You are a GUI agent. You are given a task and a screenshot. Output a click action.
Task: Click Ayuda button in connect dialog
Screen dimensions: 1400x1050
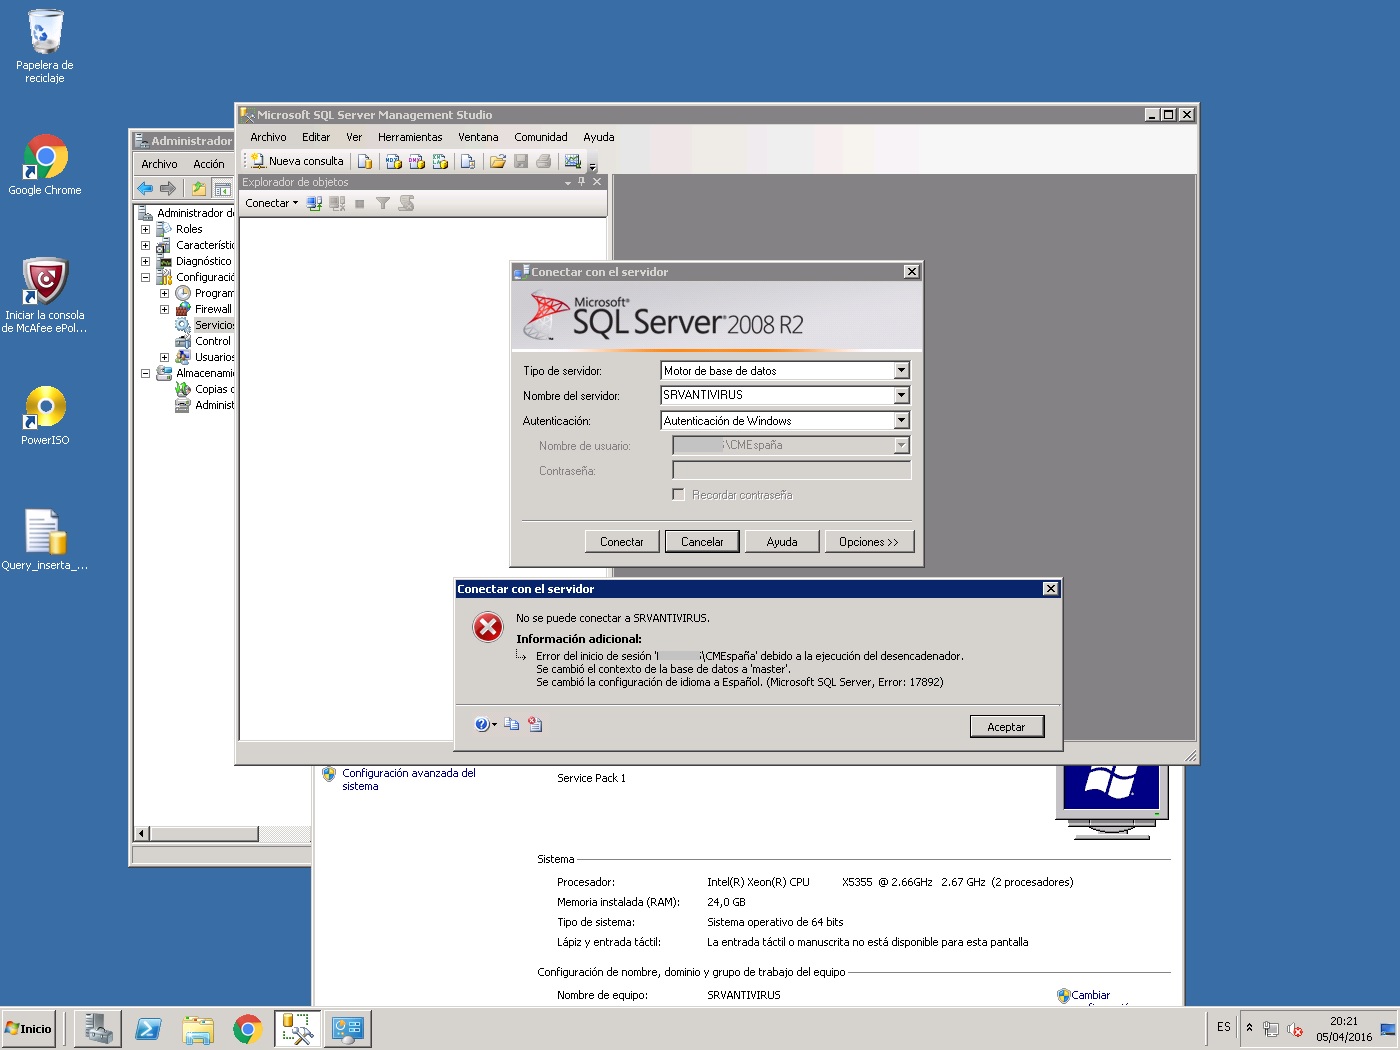coord(782,542)
